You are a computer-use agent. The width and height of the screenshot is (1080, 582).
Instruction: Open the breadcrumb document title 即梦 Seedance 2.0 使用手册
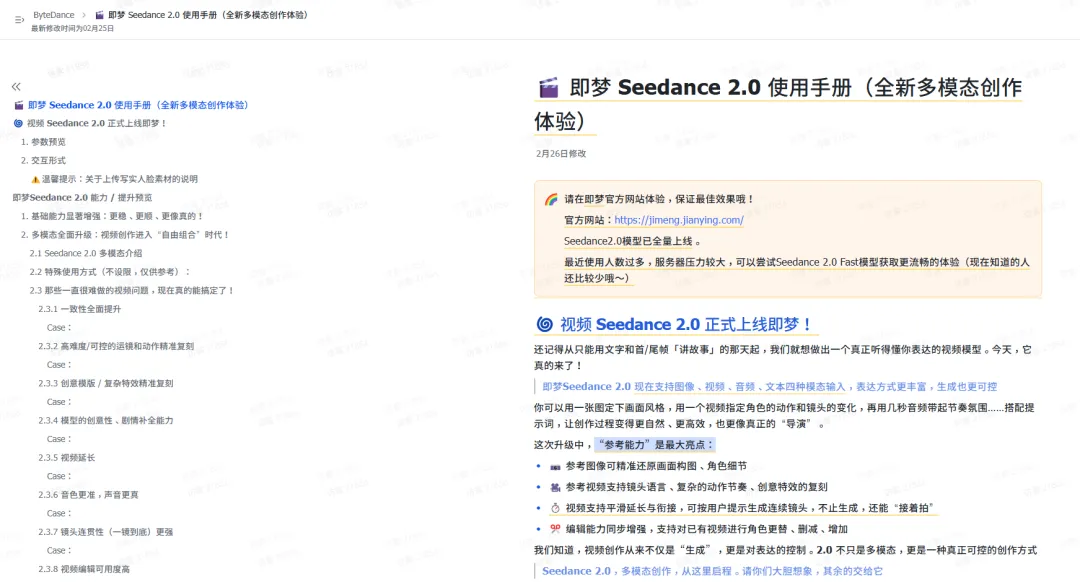tap(209, 14)
